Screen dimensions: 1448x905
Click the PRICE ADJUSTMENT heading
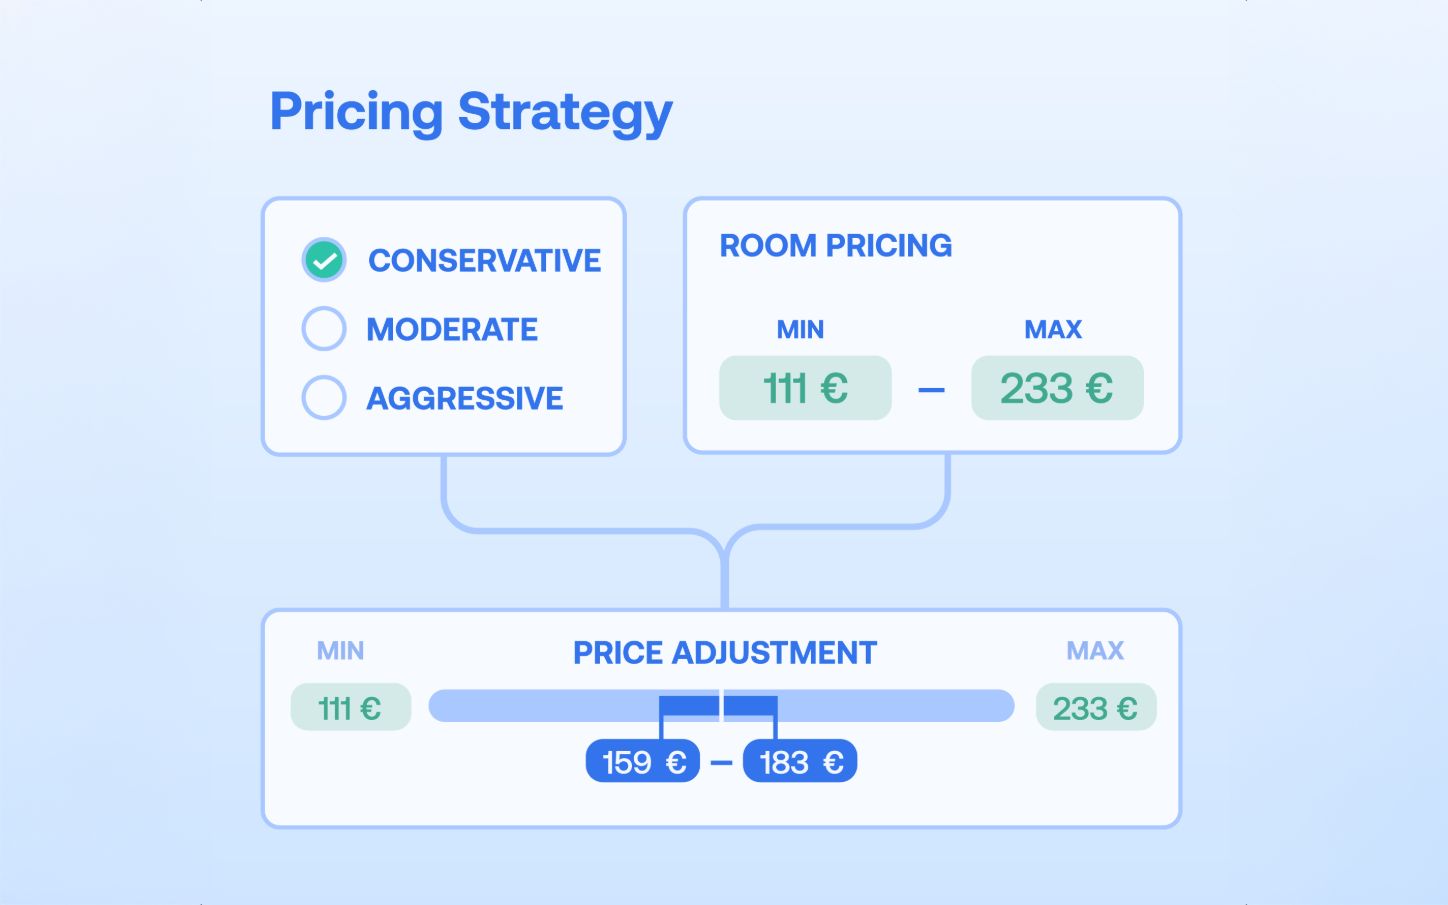(725, 653)
